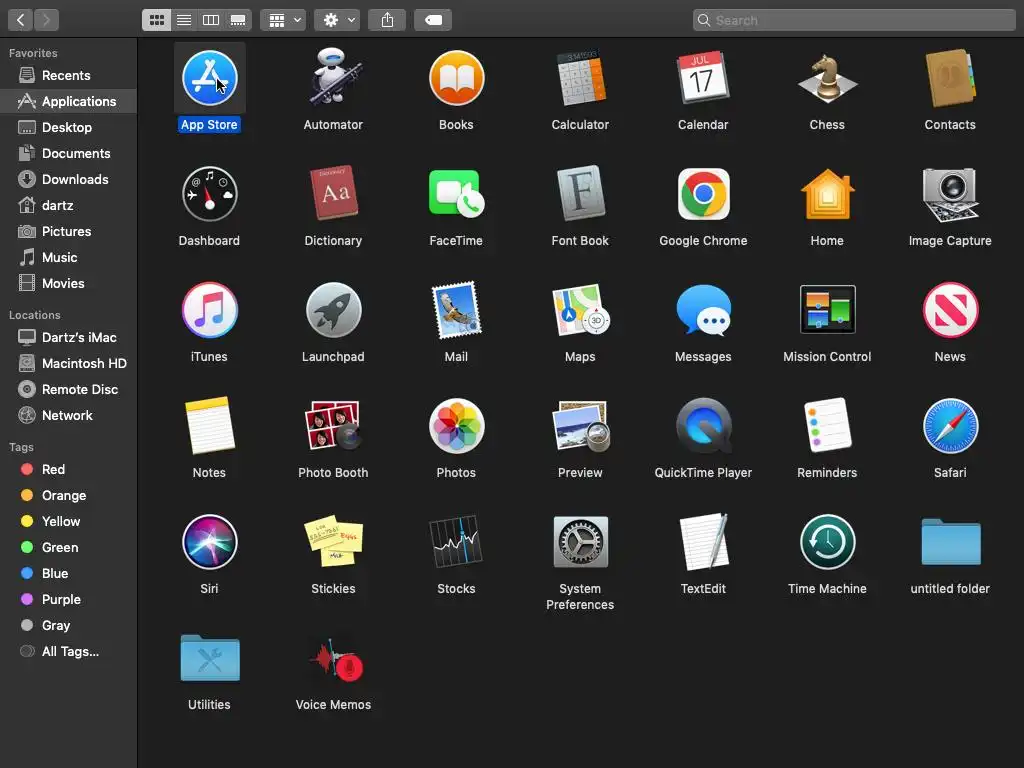Open Desktop in the sidebar
1024x768 pixels.
coord(69,127)
